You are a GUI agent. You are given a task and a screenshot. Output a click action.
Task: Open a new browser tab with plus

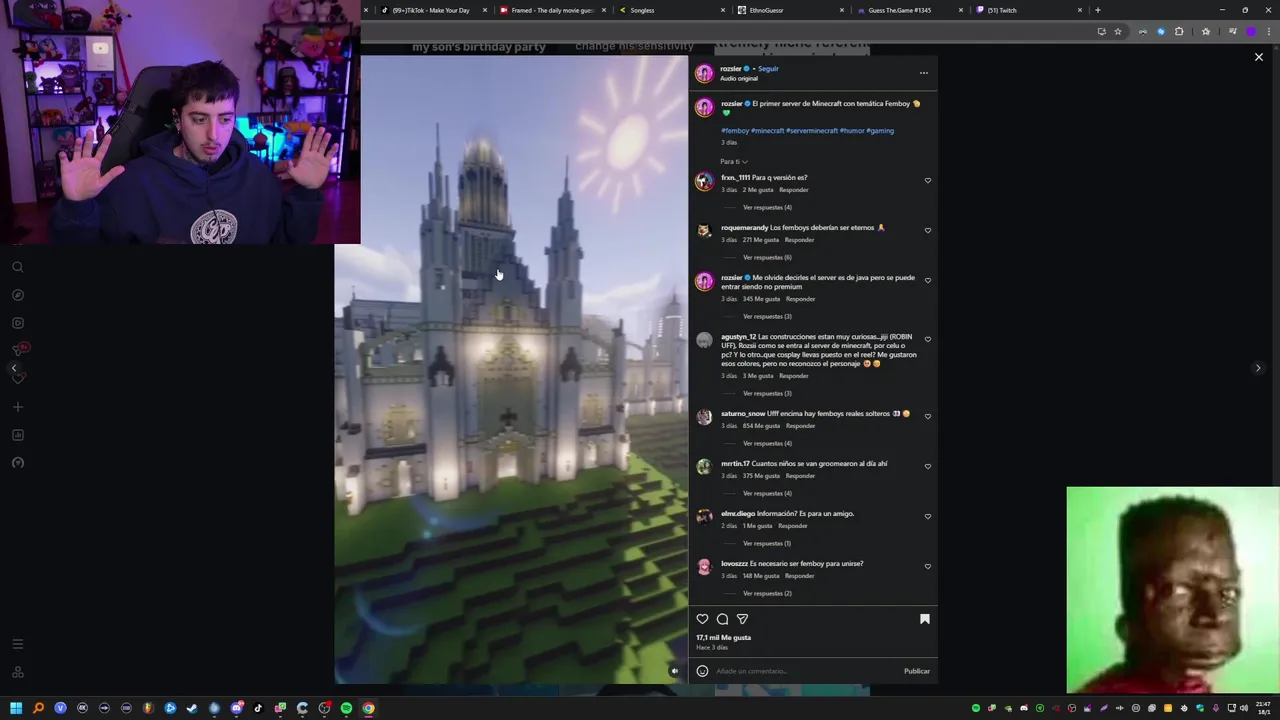tap(1098, 10)
